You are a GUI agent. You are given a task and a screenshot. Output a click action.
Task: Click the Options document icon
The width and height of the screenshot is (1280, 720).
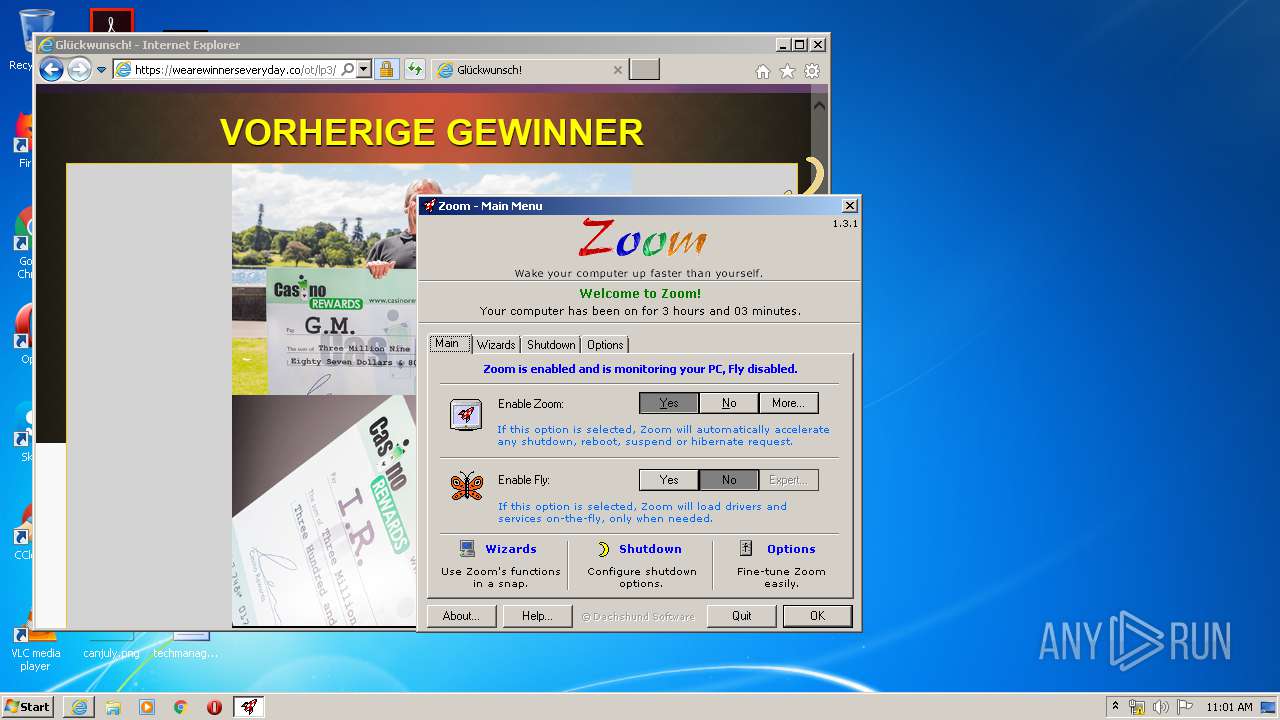pyautogui.click(x=746, y=548)
